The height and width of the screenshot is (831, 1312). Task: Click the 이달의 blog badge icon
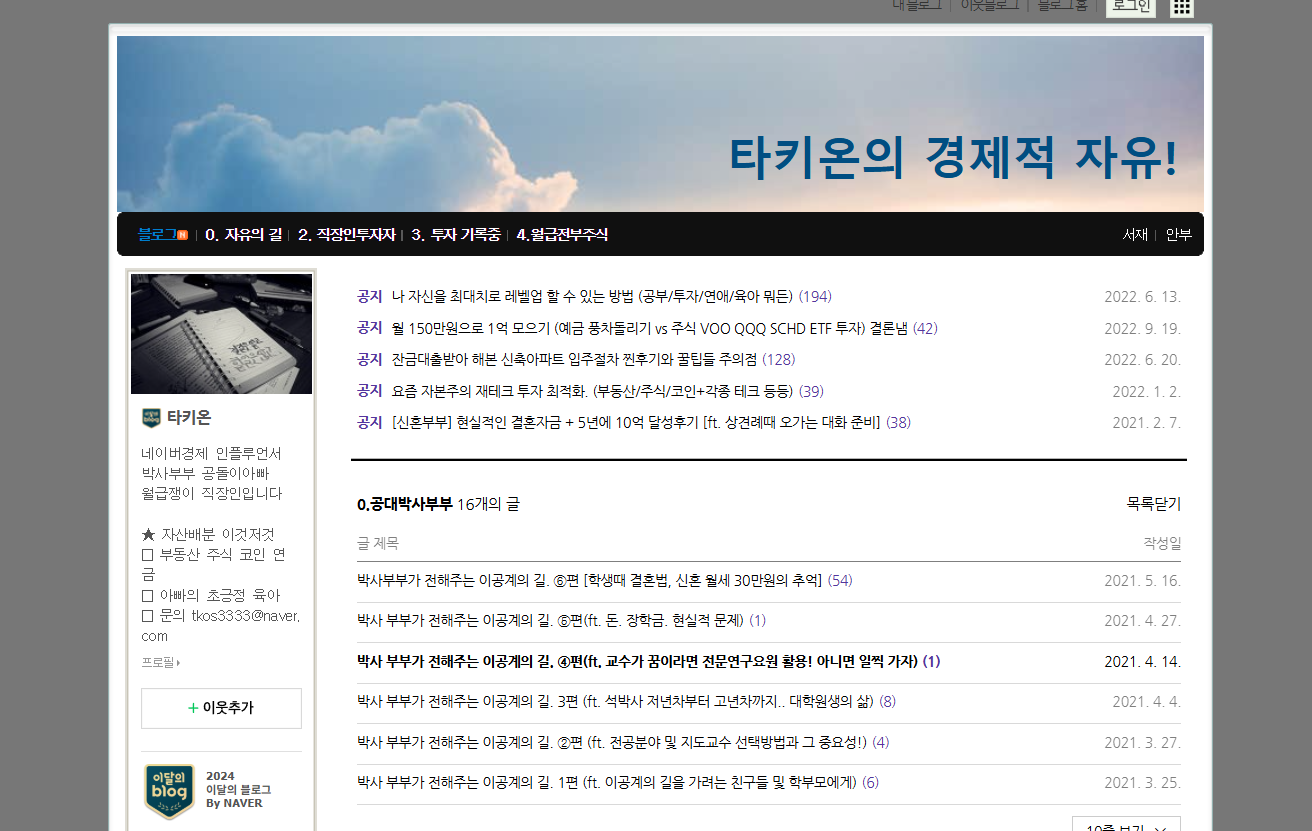(x=170, y=790)
